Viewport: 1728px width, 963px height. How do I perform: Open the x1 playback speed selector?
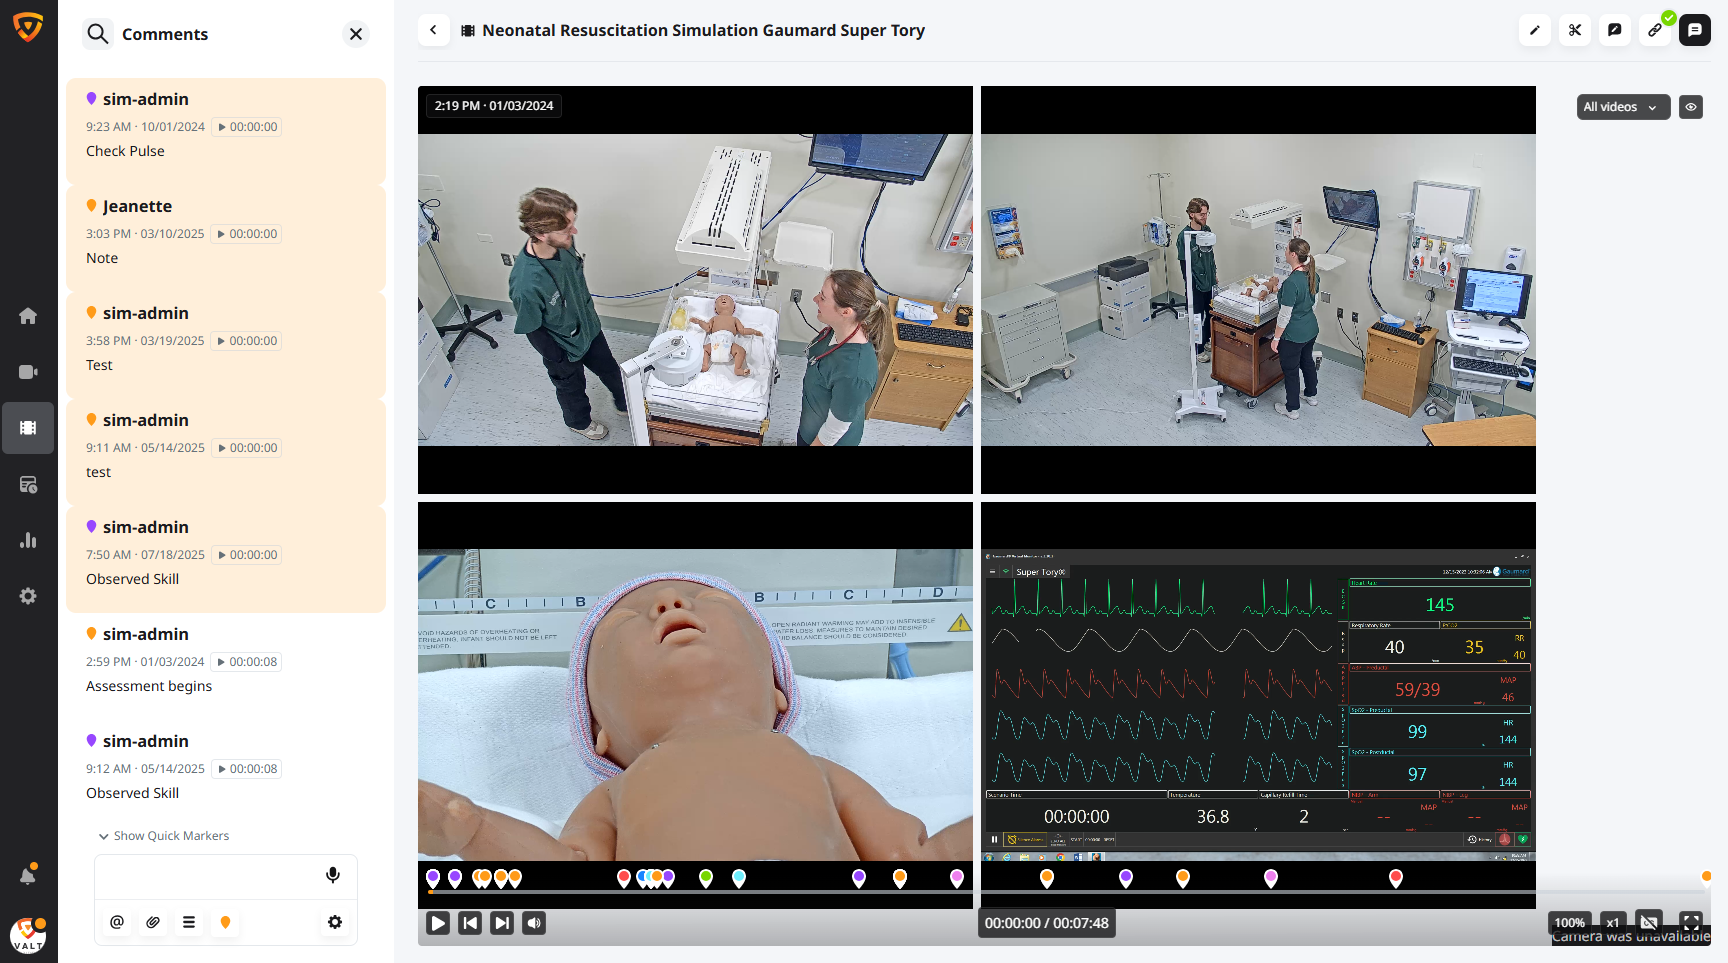pos(1612,923)
